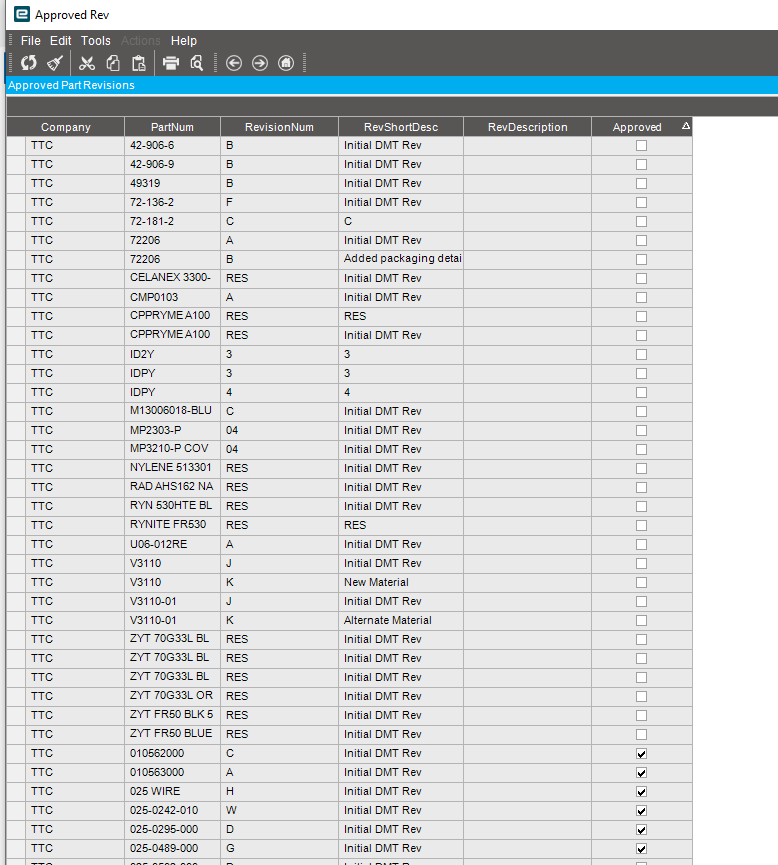Uncheck Approved for 025-0489-000 row
The image size is (778, 865).
641,848
